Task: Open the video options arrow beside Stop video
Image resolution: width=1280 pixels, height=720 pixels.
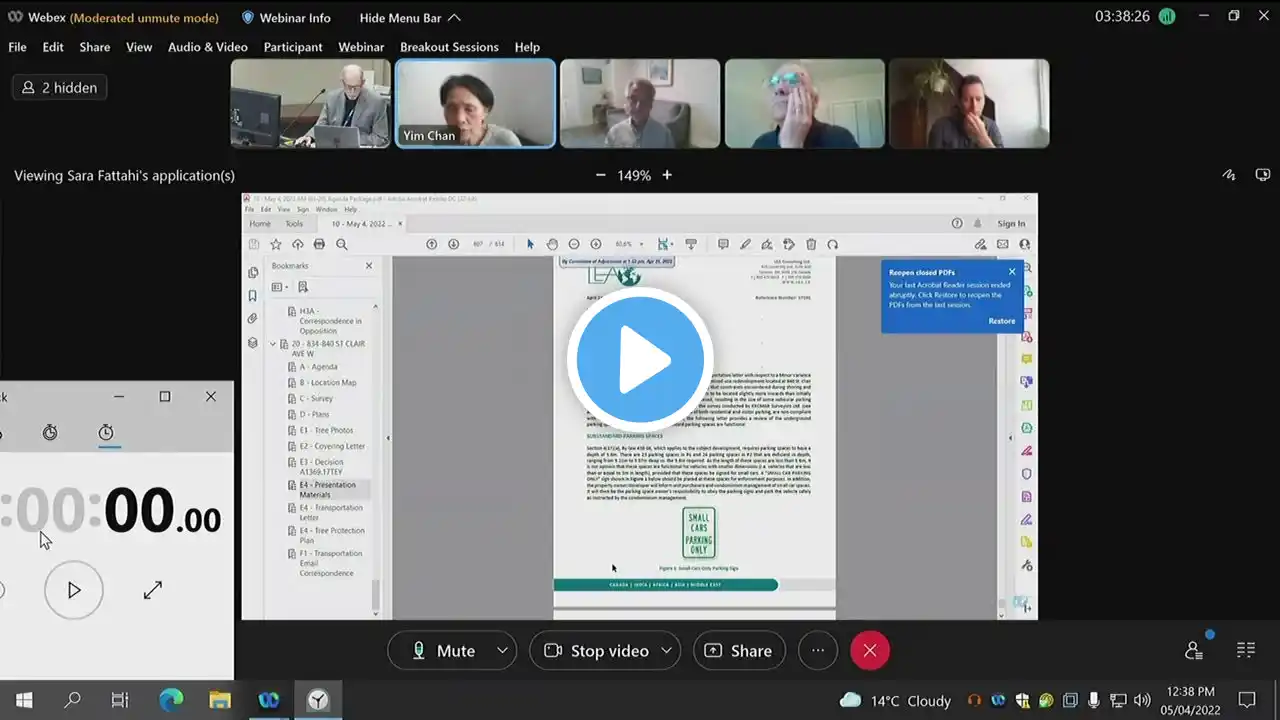Action: (667, 651)
